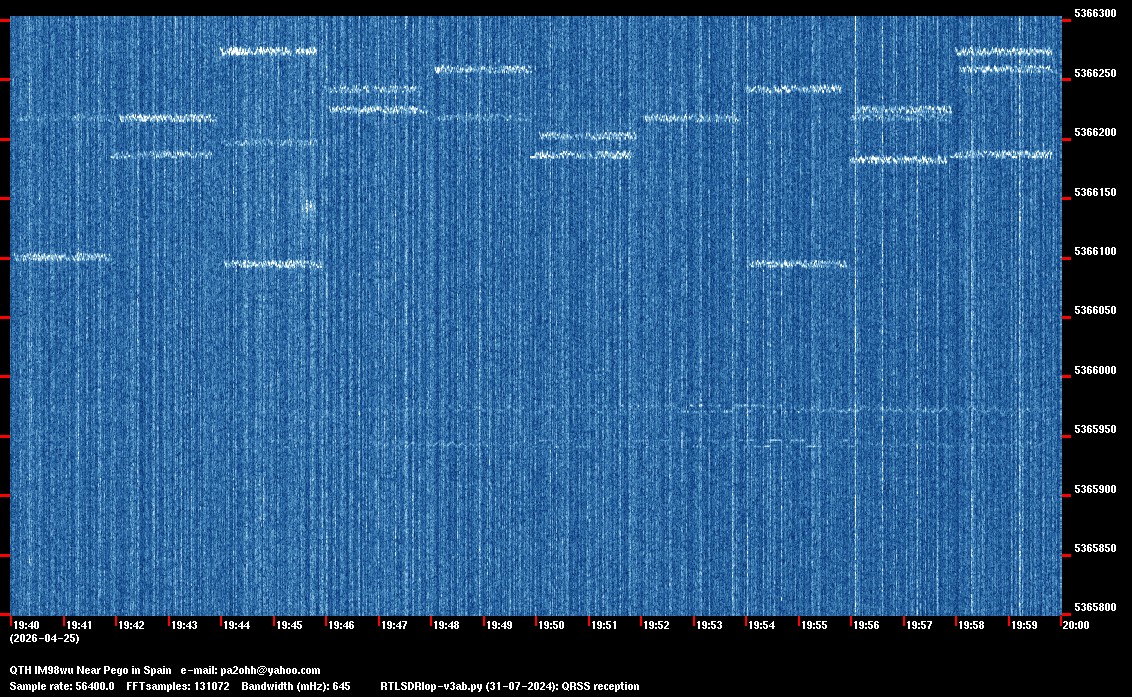Click the 19:59 time axis label
Viewport: 1132px width, 697px height.
click(1024, 625)
